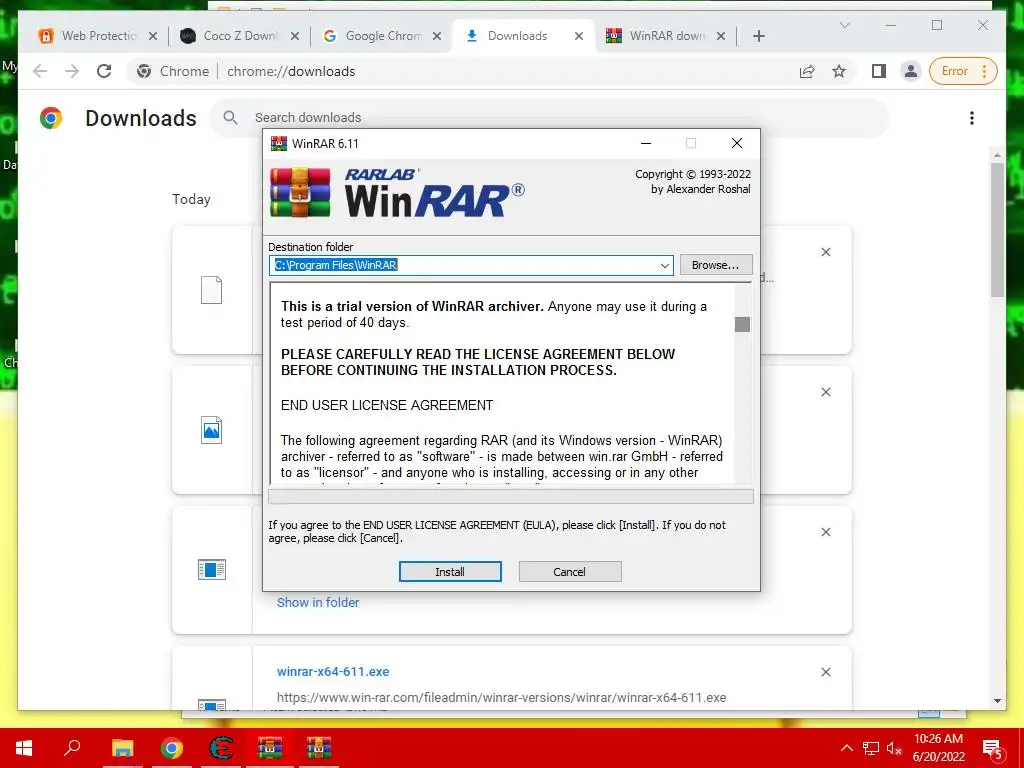Open Browse... for destination folder

[x=716, y=265]
